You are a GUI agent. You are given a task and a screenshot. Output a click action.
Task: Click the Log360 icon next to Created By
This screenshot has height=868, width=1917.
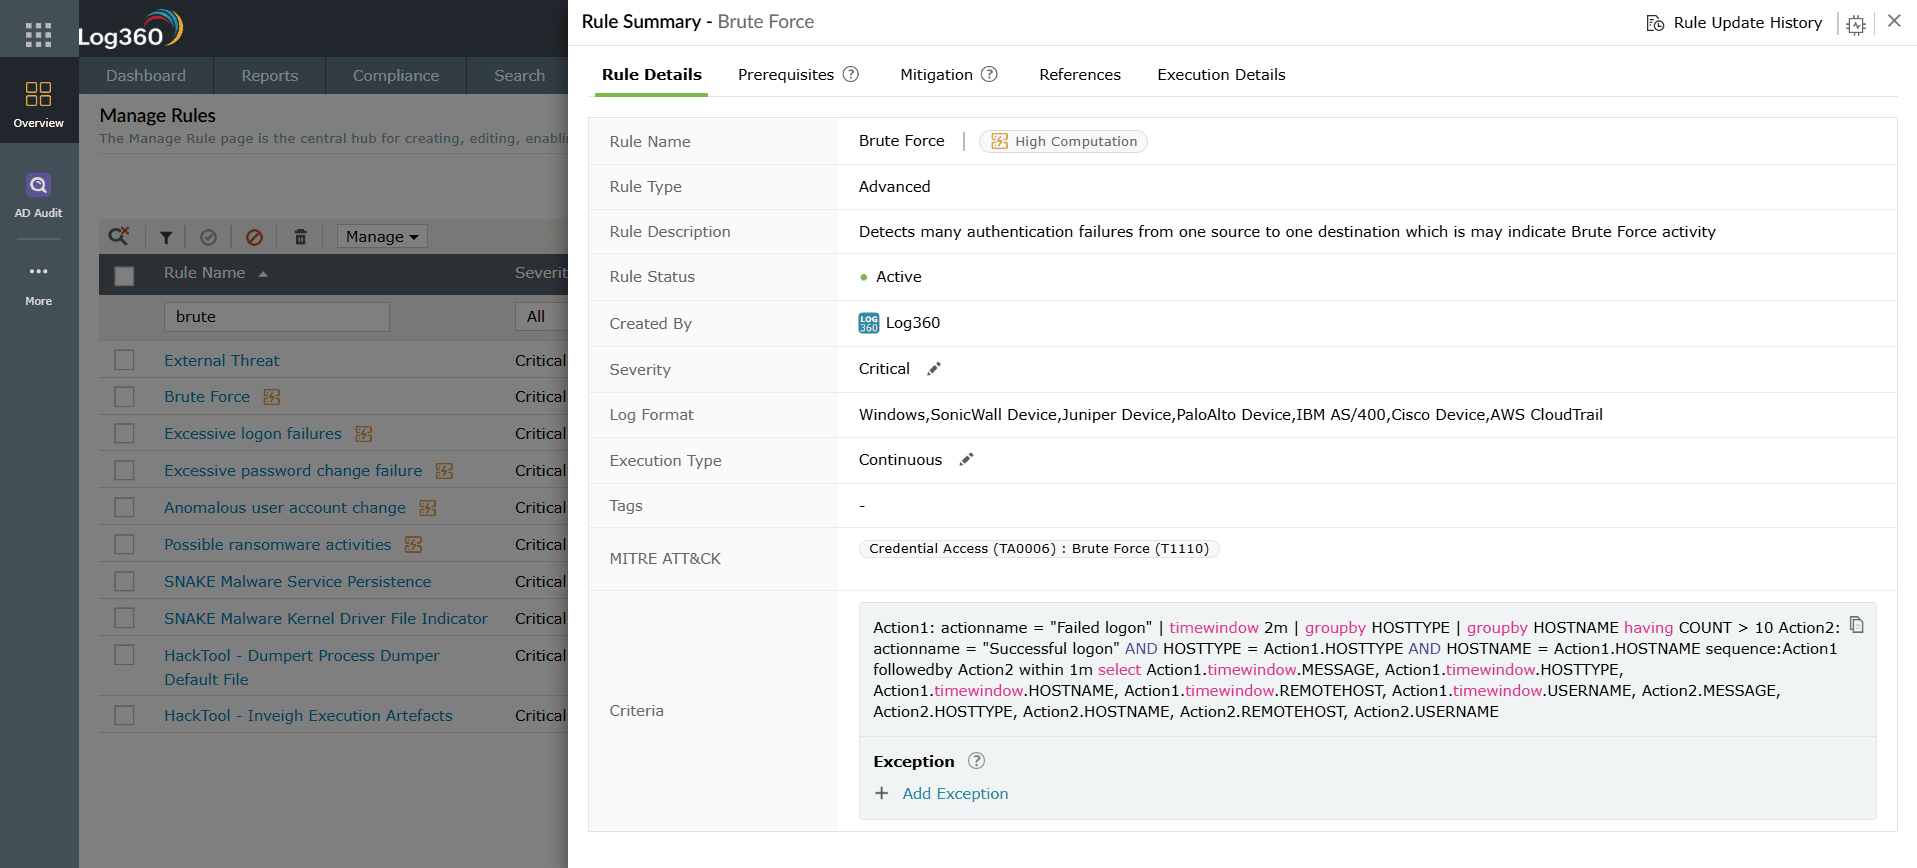click(869, 323)
